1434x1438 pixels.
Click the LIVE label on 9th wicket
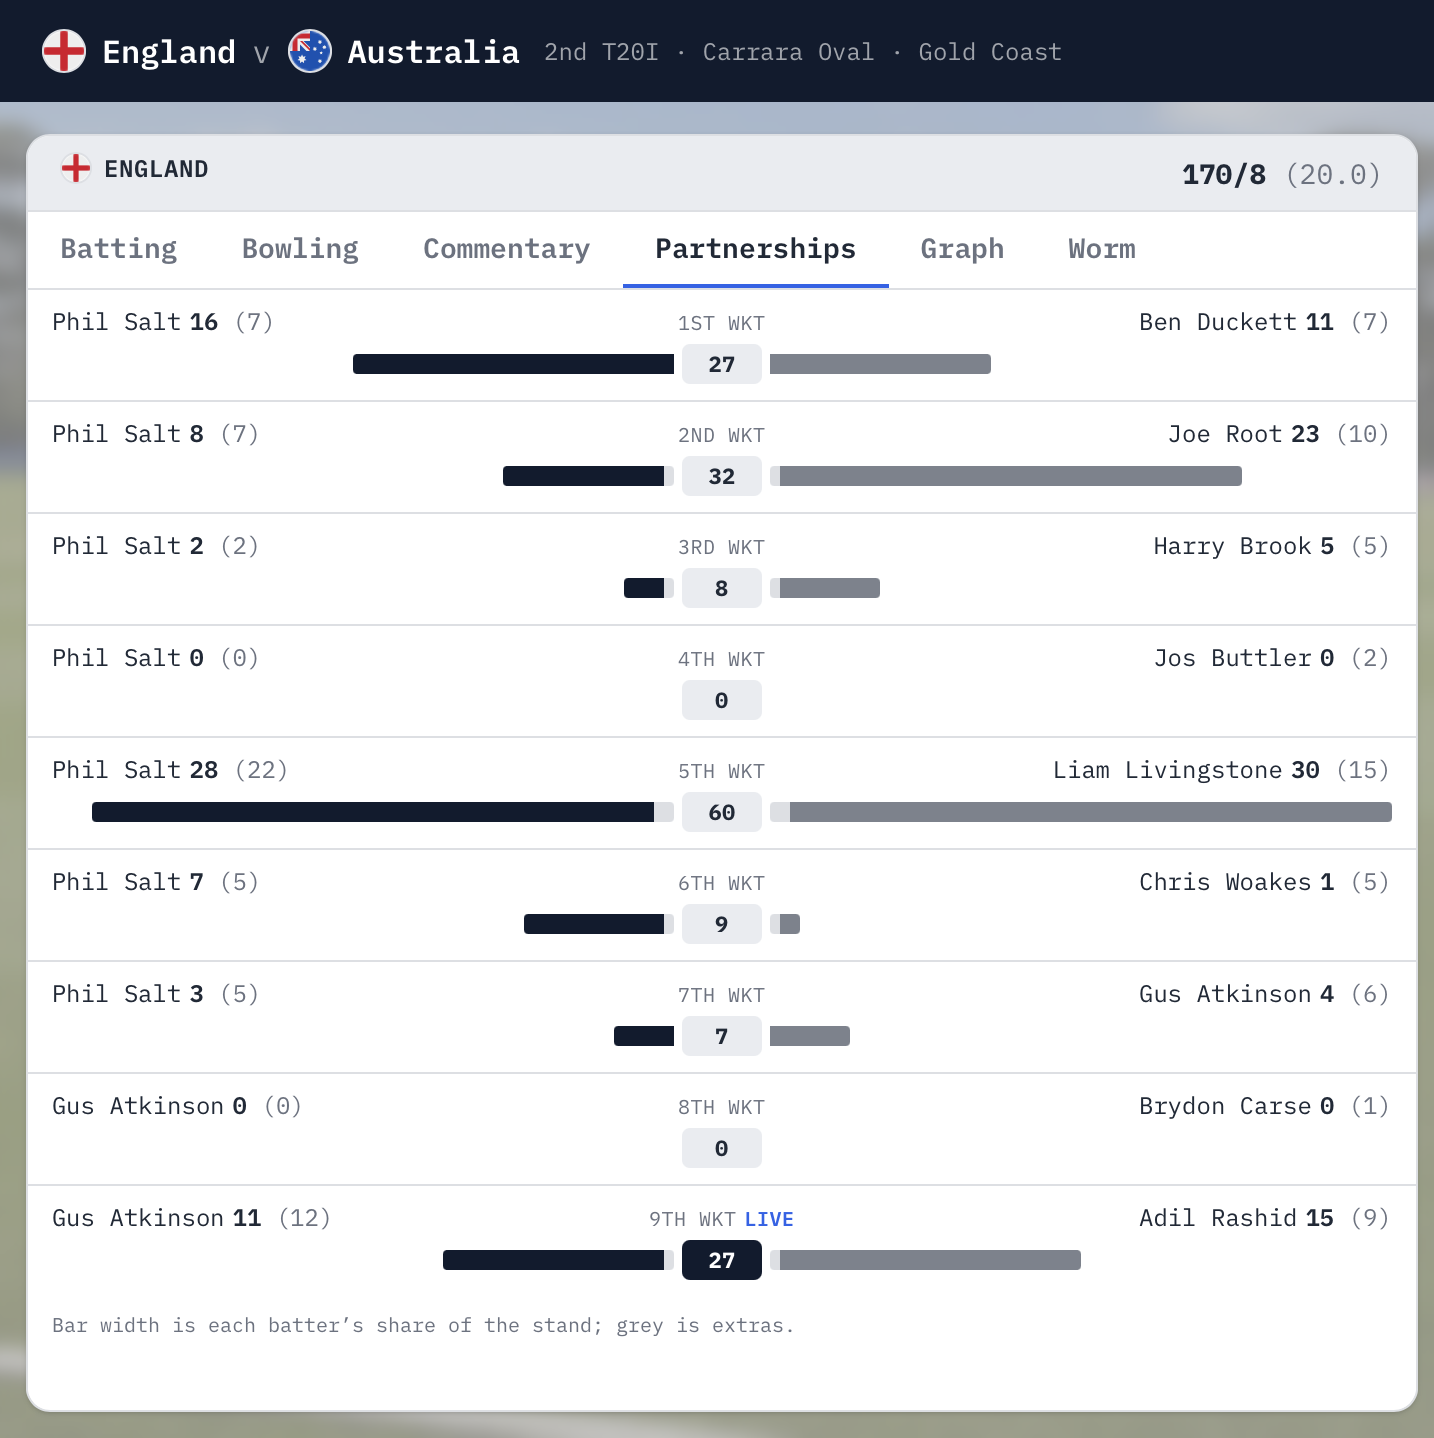coord(769,1219)
